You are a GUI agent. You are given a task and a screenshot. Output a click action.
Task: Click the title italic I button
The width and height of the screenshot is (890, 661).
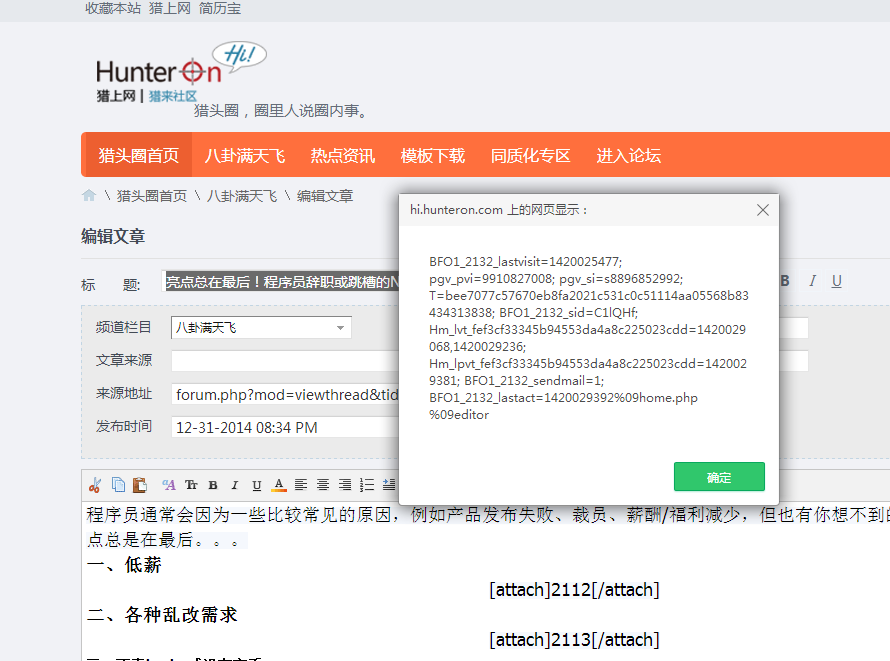(x=812, y=281)
